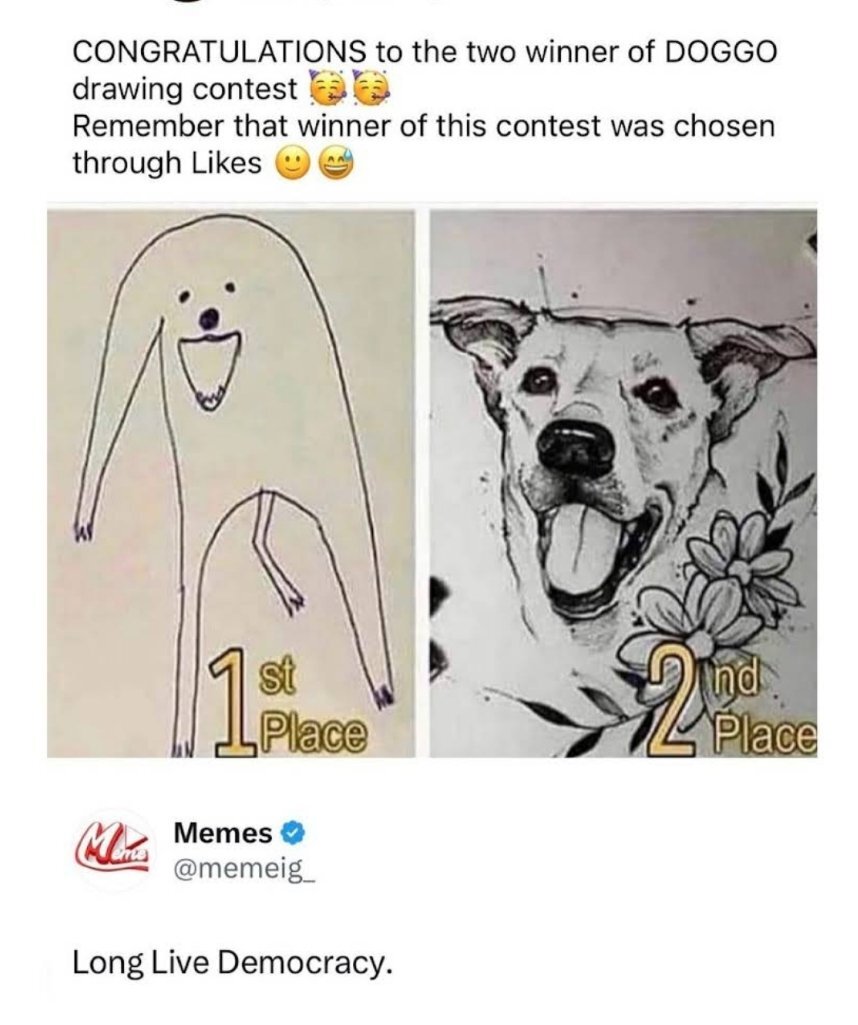Click the slightly smiling emoji after Likes
The image size is (858, 1025).
(x=293, y=166)
